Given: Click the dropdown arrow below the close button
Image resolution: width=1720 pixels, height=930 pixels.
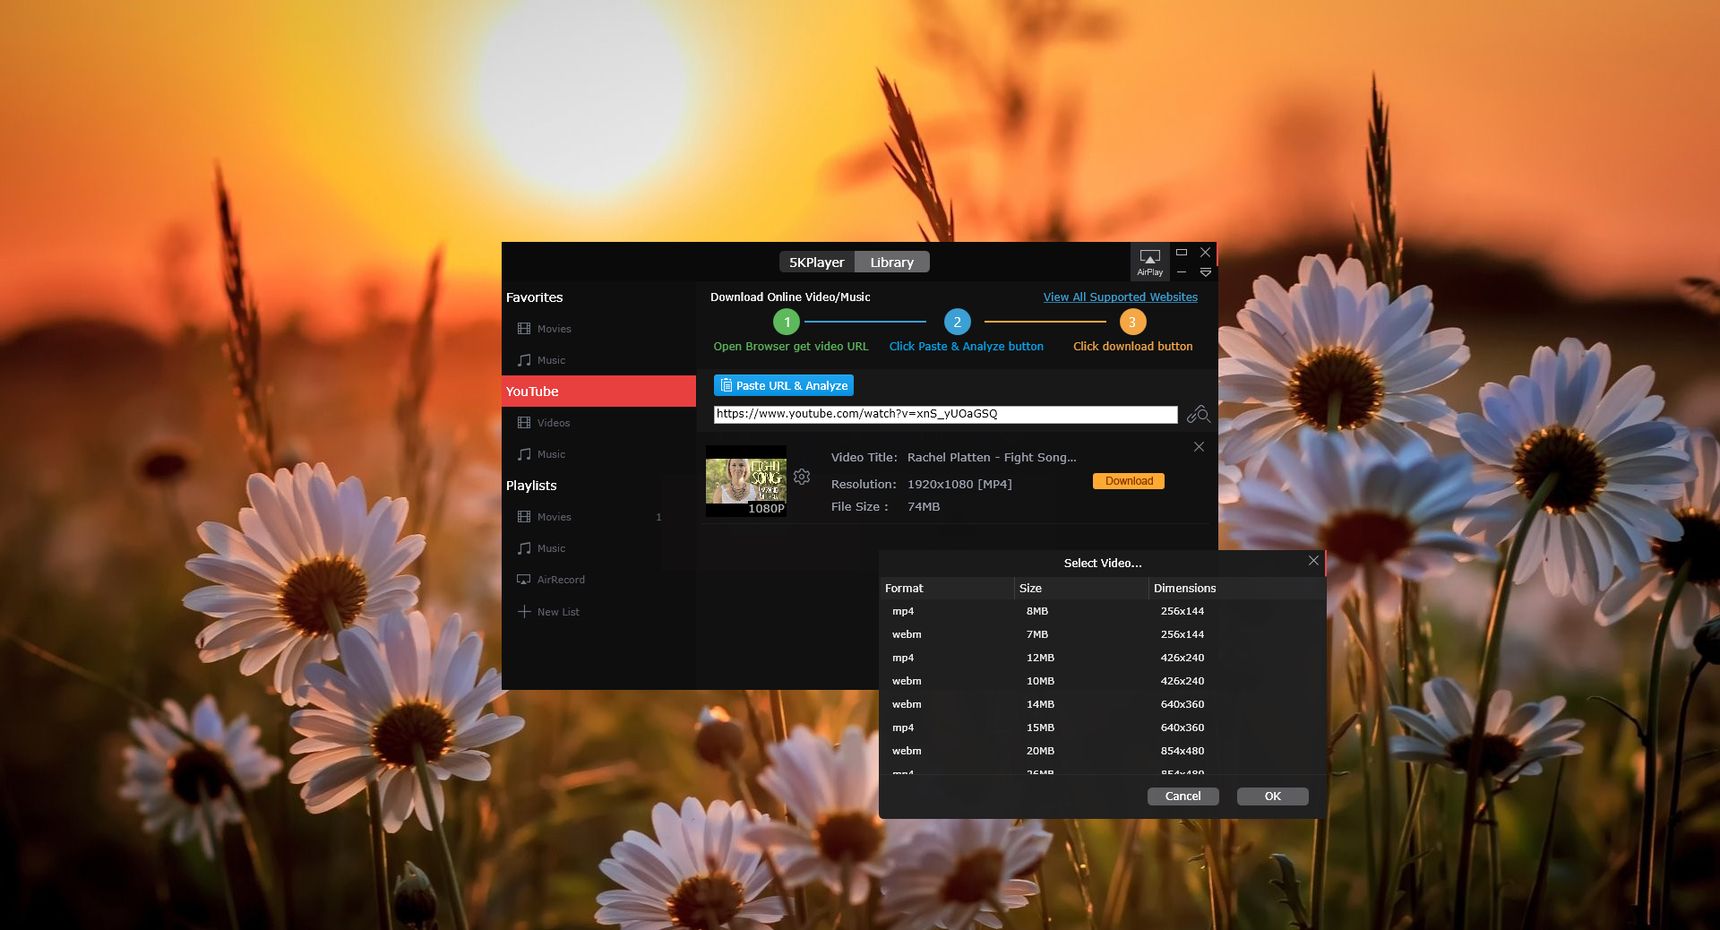Looking at the screenshot, I should pos(1205,272).
